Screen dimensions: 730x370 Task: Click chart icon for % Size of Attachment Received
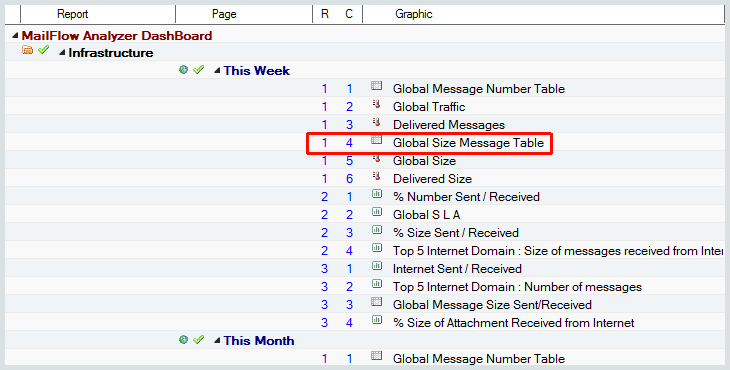point(377,320)
